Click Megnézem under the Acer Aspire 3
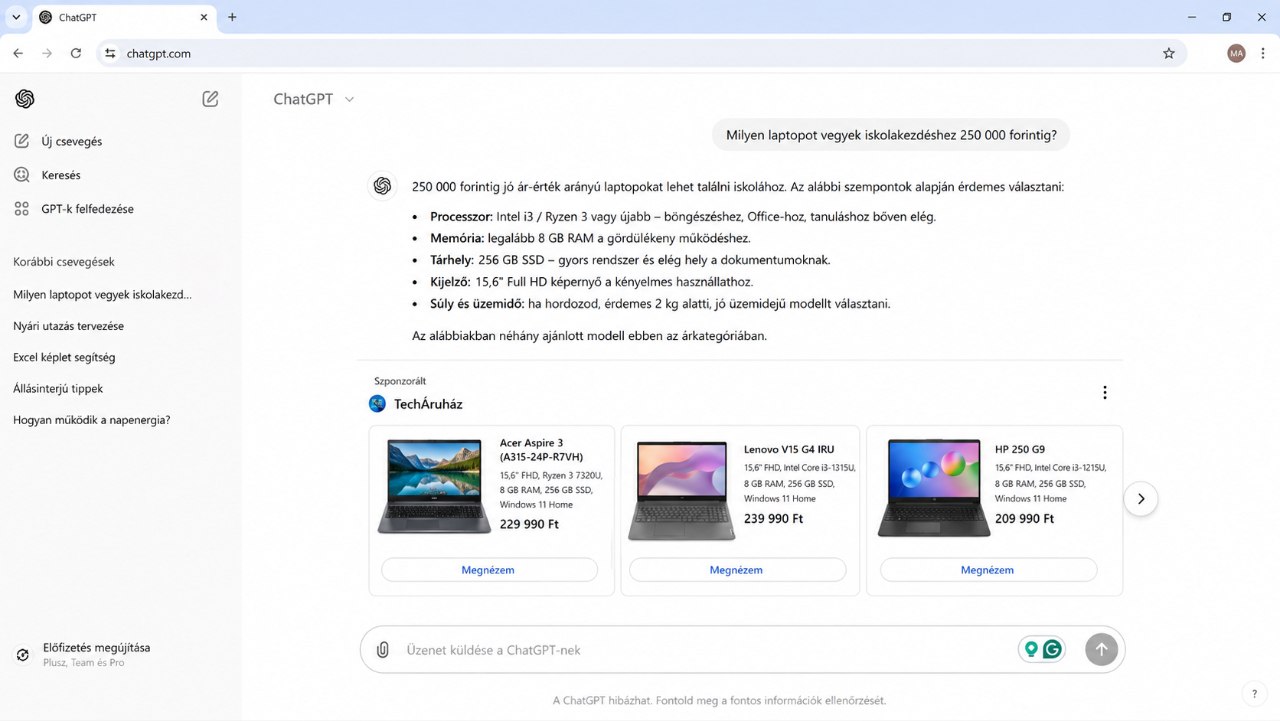The image size is (1280, 721). 489,570
